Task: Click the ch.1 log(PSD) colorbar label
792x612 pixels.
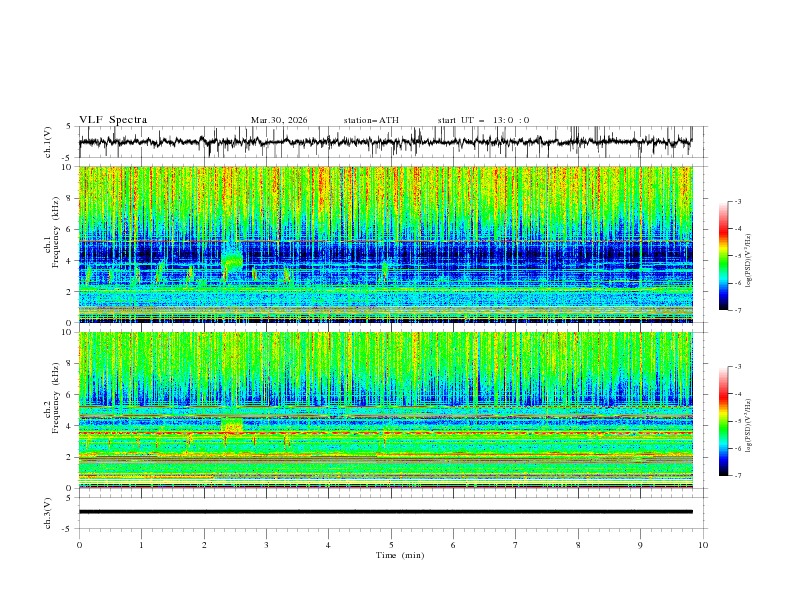Action: 749,261
